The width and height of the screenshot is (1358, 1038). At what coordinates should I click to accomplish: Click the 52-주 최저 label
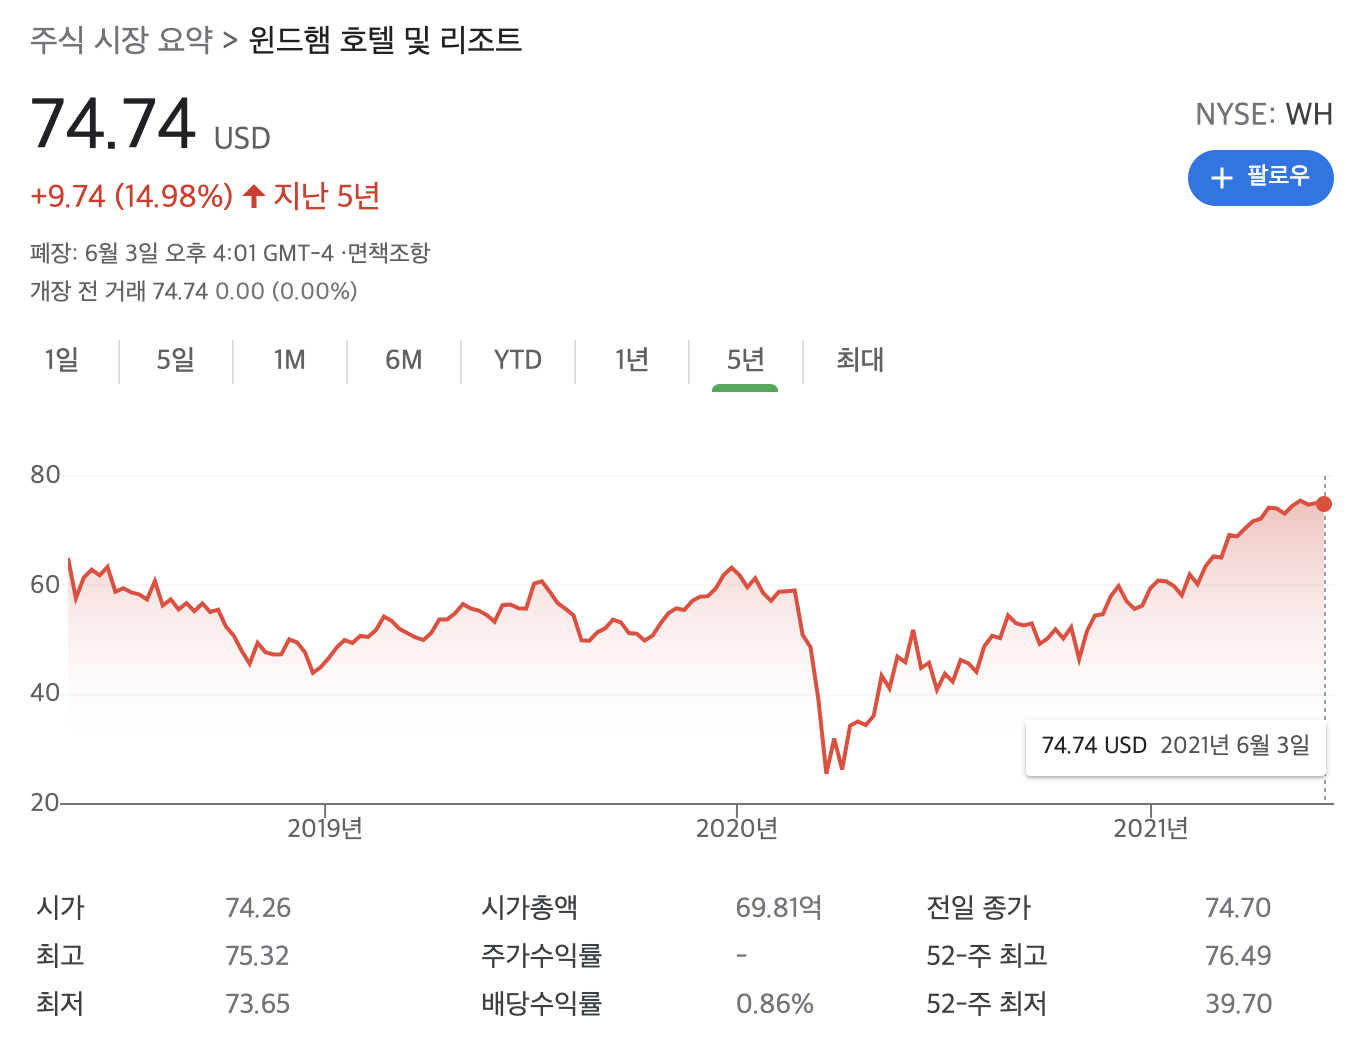[986, 1004]
